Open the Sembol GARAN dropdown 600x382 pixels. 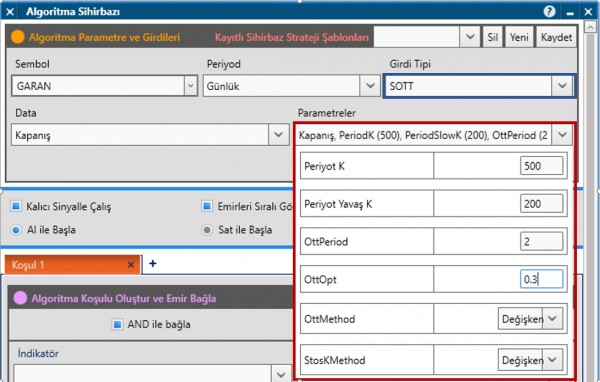tap(191, 86)
